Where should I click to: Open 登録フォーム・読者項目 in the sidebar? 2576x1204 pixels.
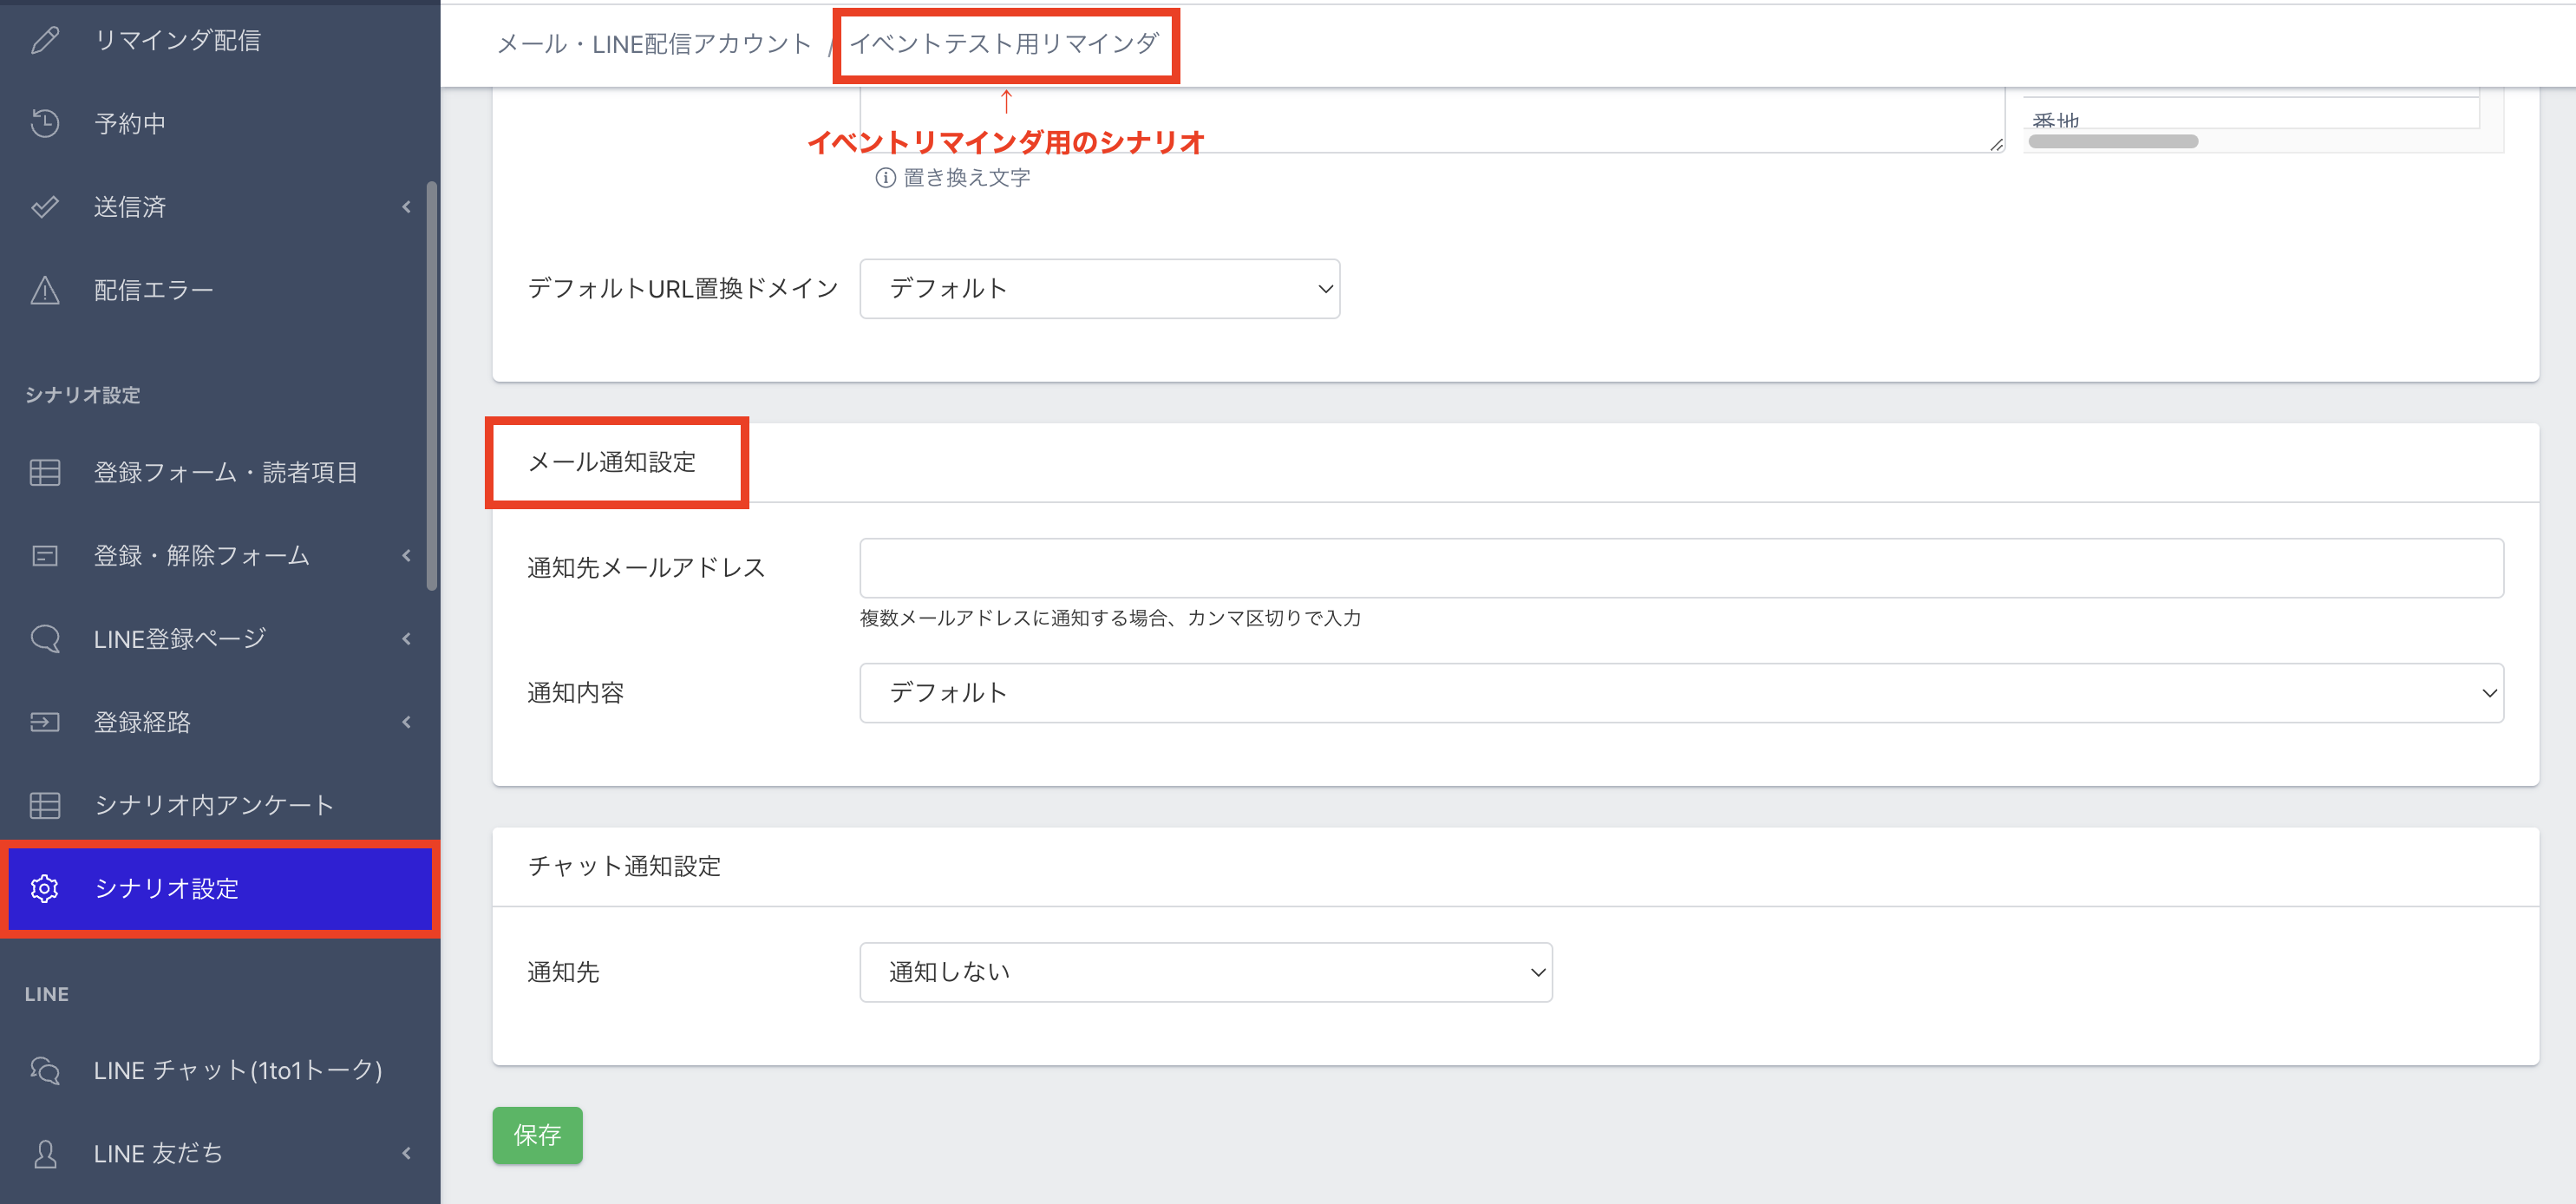[x=225, y=472]
